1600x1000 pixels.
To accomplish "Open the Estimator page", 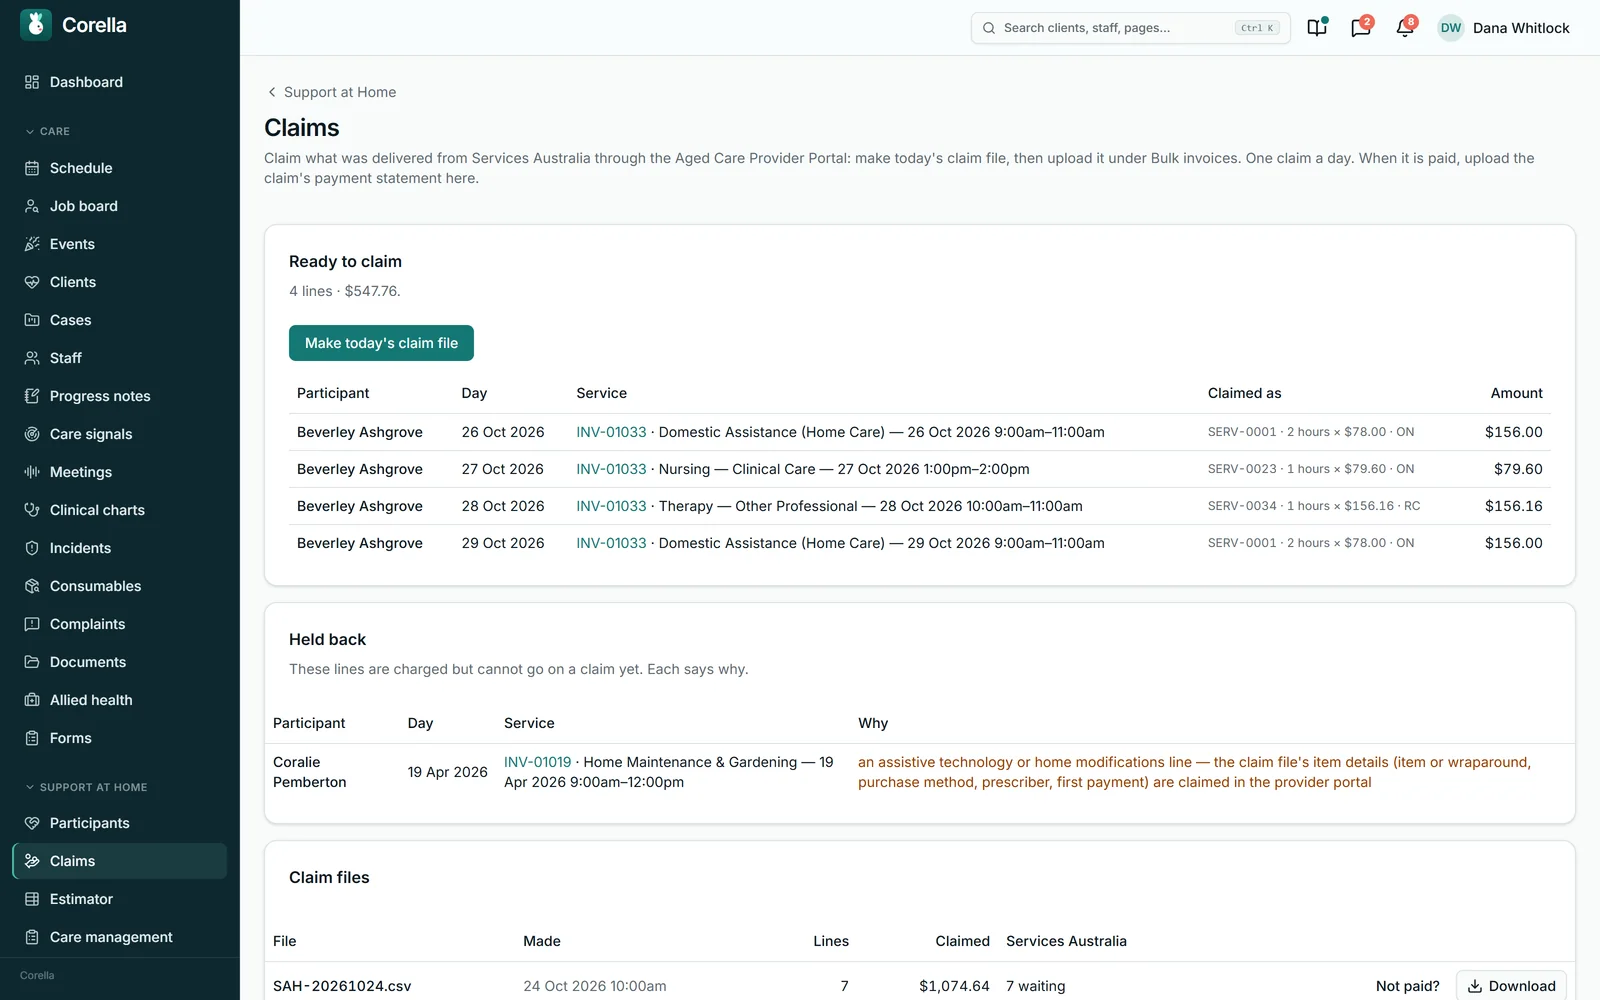I will pyautogui.click(x=119, y=899).
